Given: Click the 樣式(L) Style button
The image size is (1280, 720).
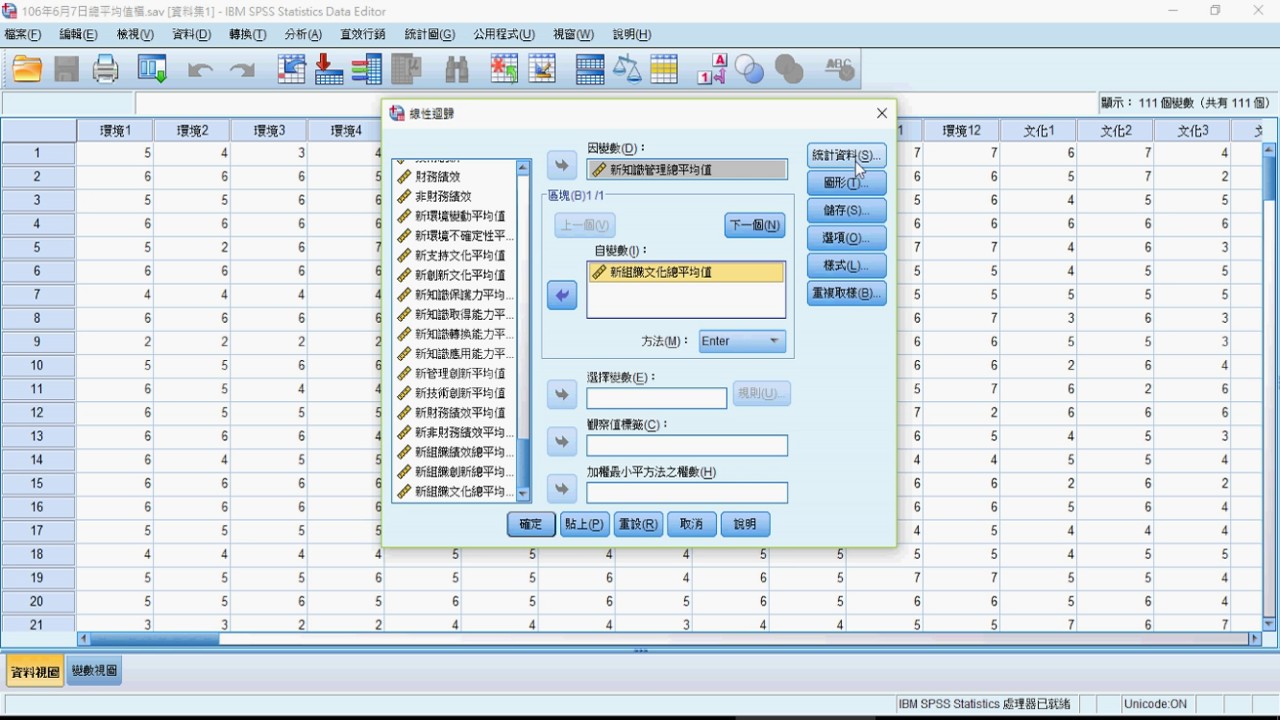Looking at the screenshot, I should (x=846, y=266).
